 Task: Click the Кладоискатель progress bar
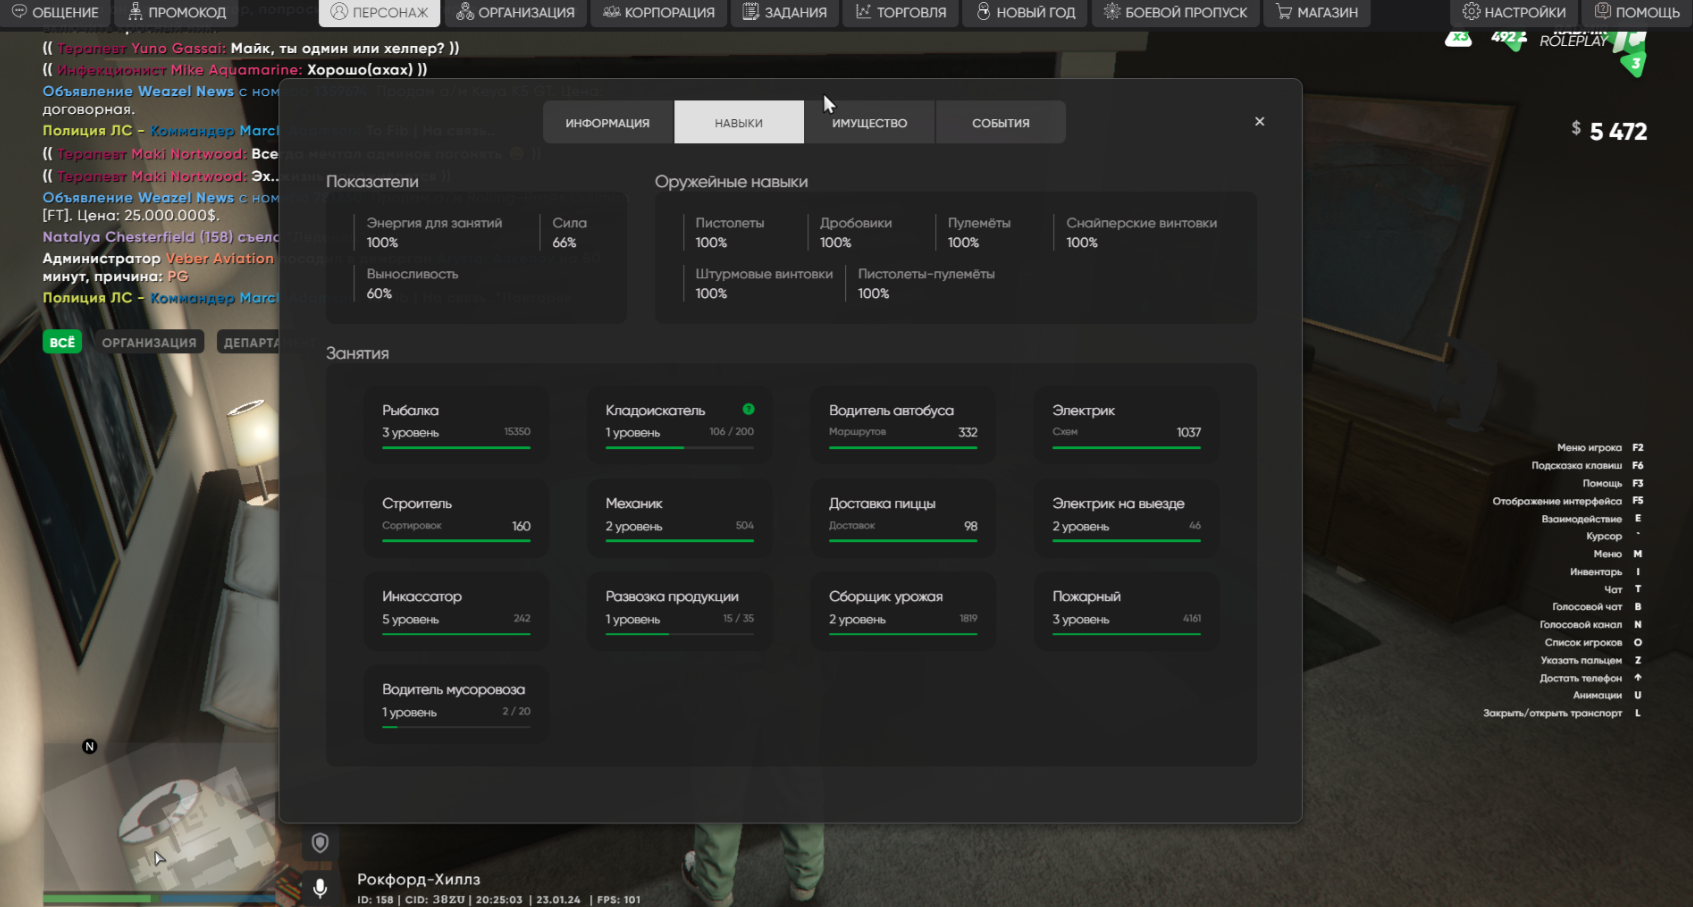pos(679,447)
